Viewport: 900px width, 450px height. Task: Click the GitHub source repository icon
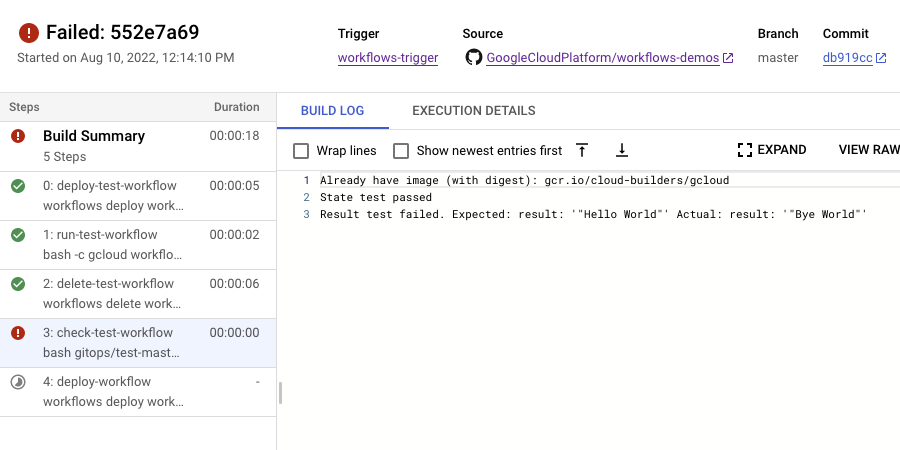[473, 58]
